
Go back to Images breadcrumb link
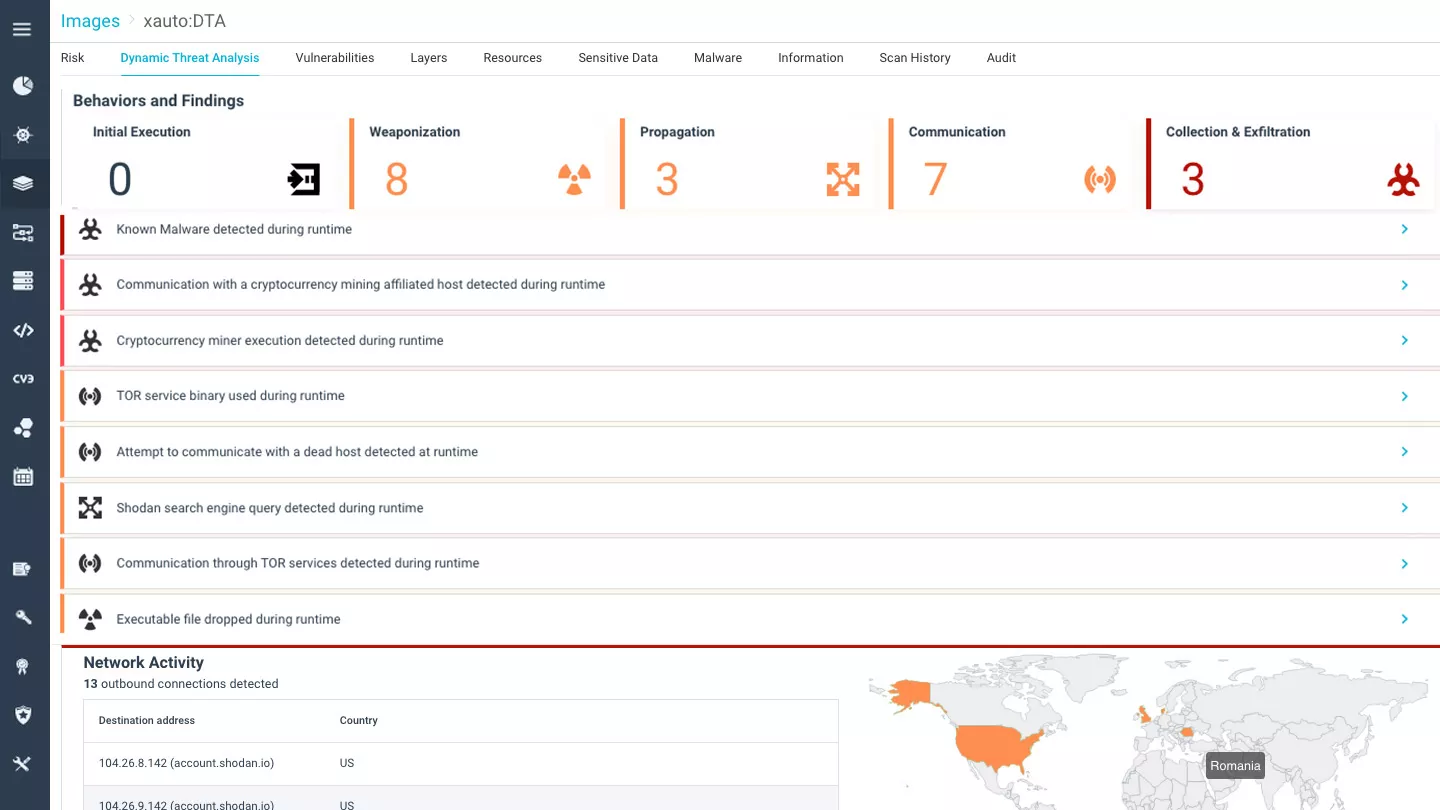pos(90,21)
